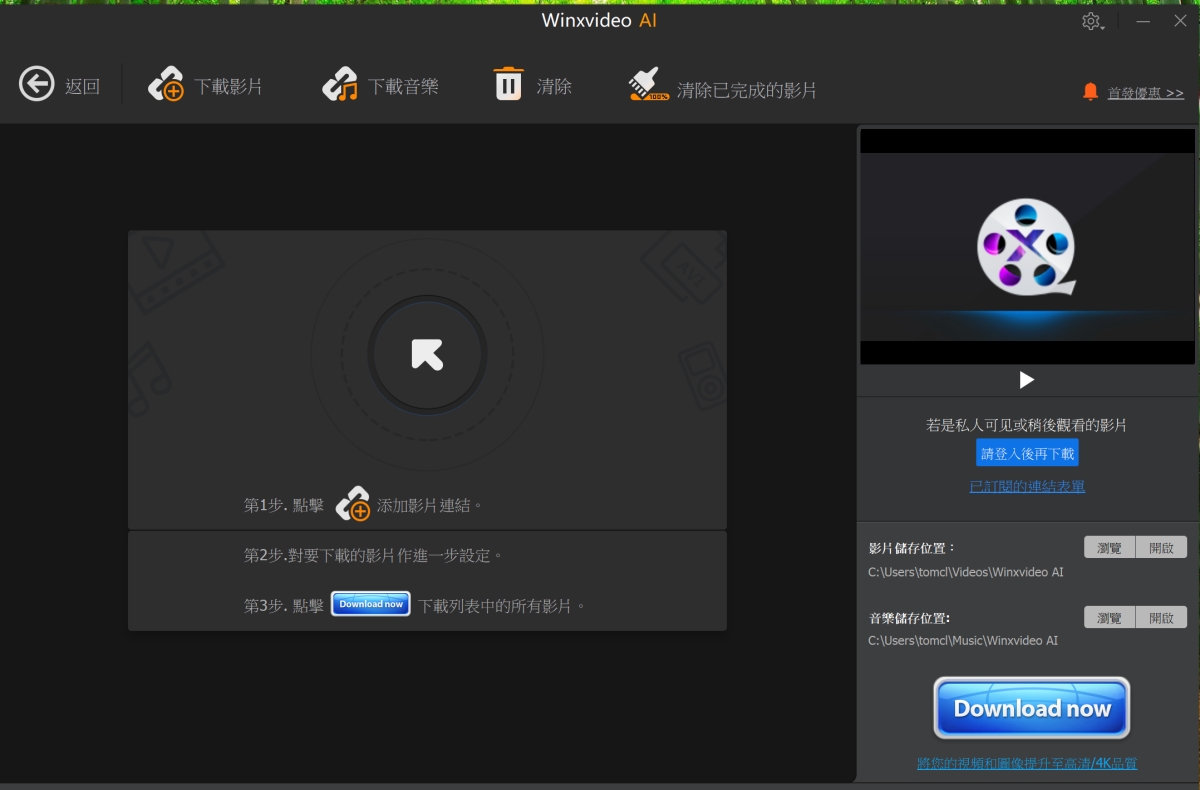The image size is (1200, 790).
Task: Click the Winxvideo preview thumbnail
Action: click(1027, 247)
